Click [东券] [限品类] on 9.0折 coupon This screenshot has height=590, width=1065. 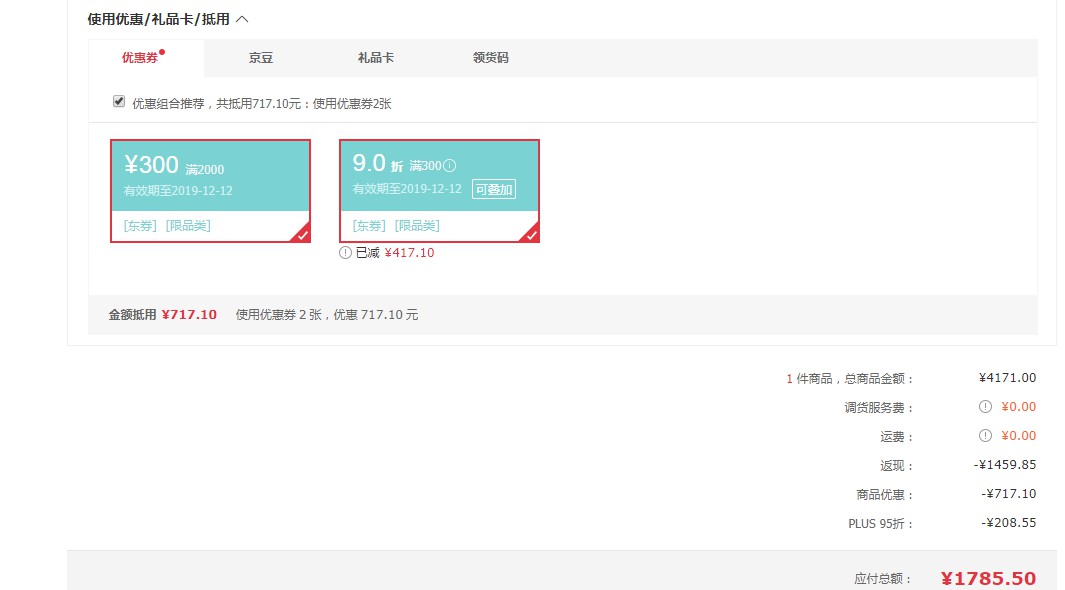tap(396, 225)
